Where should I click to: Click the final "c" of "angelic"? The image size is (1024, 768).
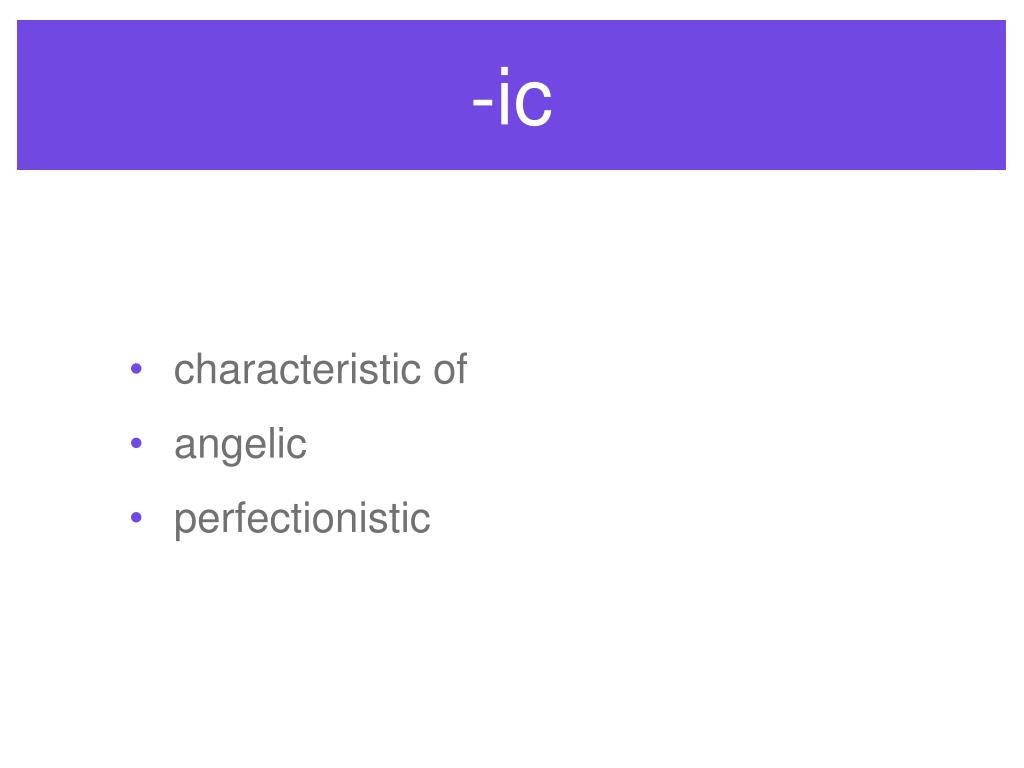(x=296, y=446)
